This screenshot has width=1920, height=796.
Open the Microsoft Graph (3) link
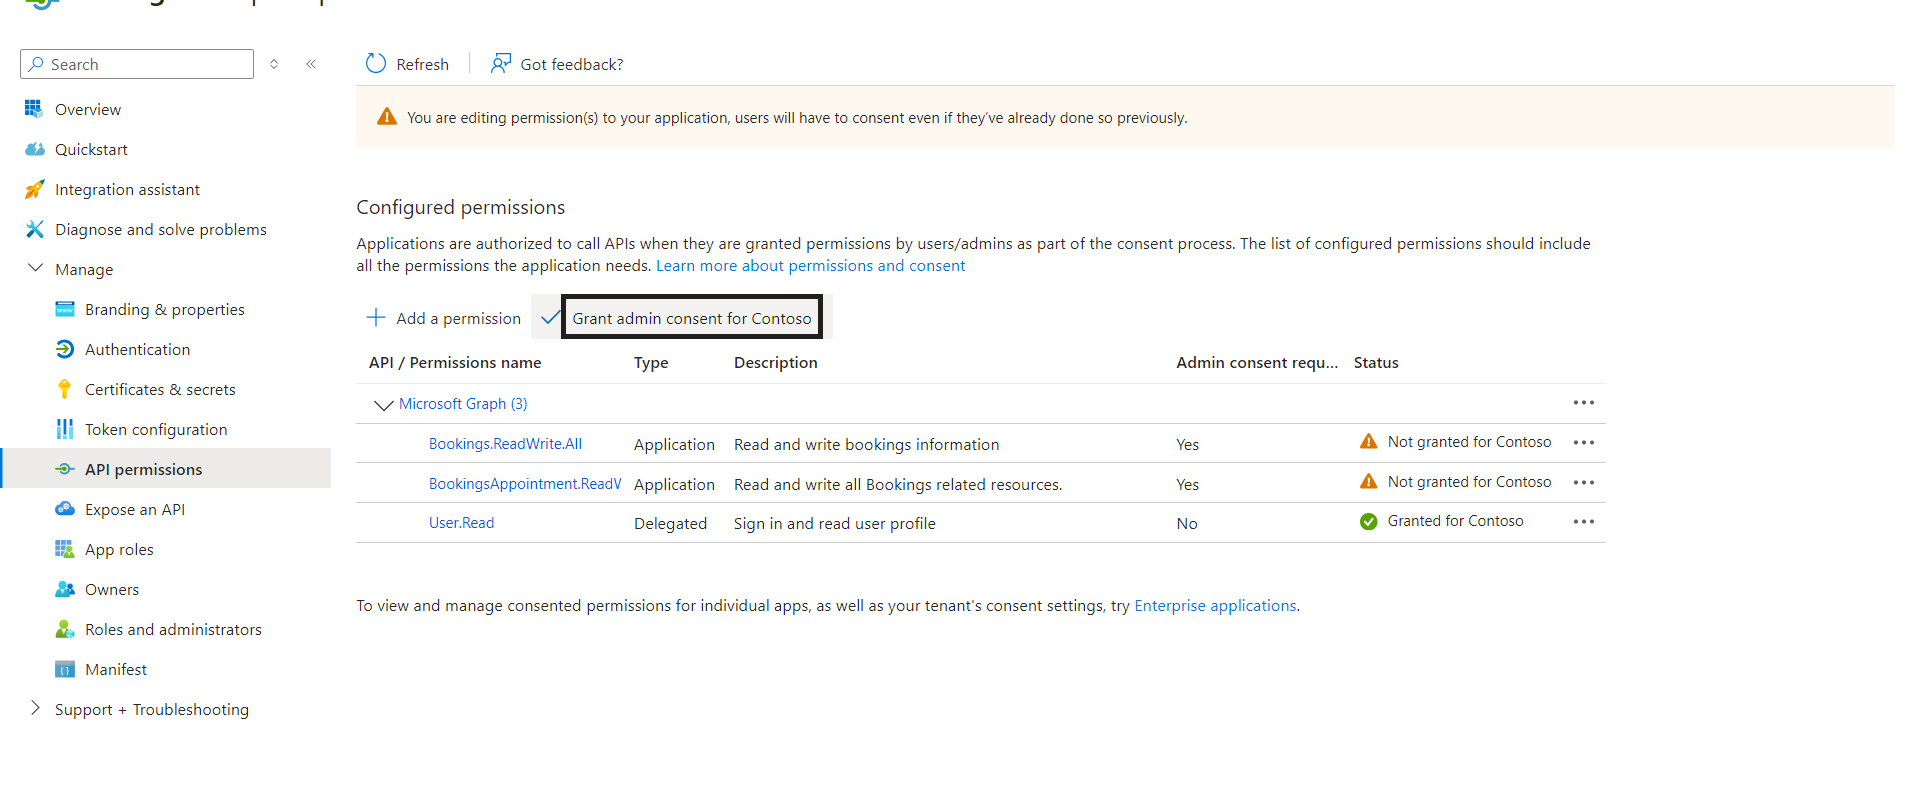coord(463,404)
